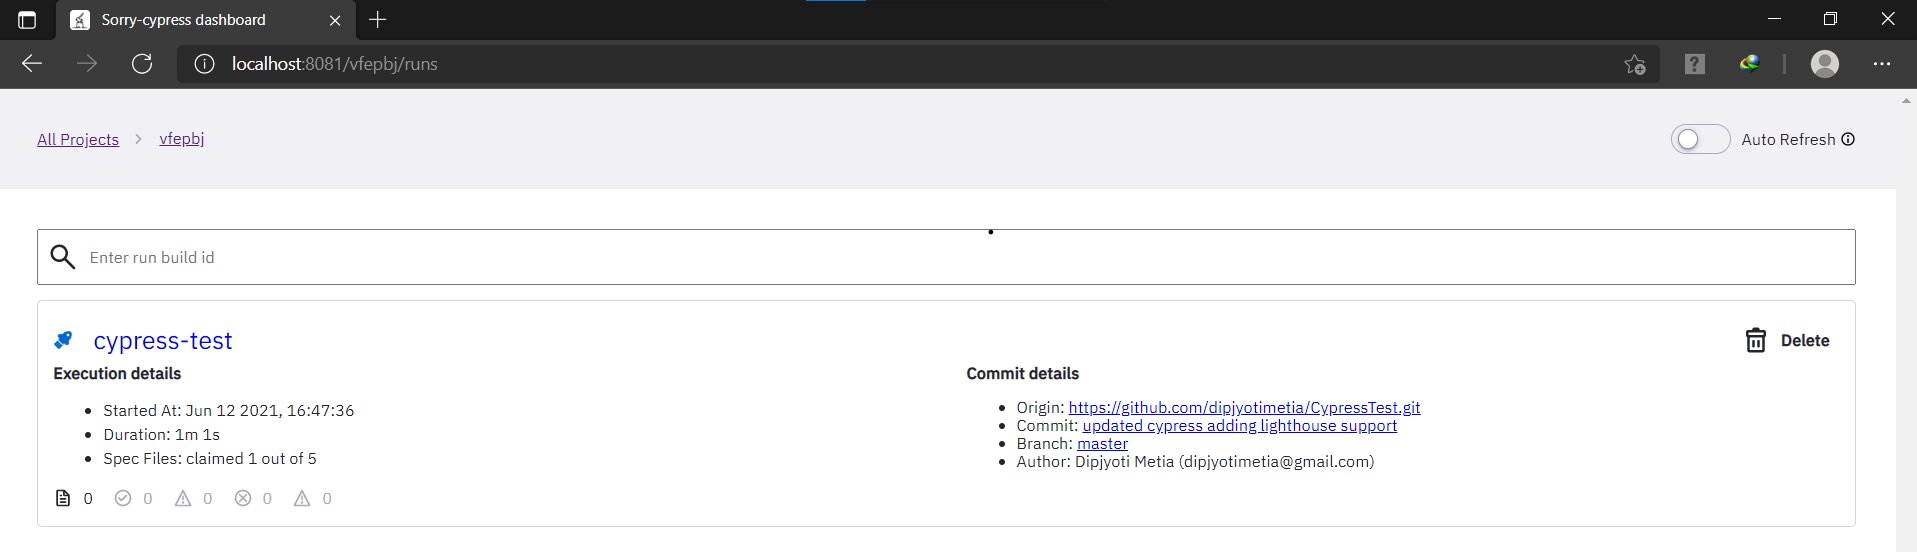Click the Author Dipjyoti Metia text
This screenshot has height=552, width=1917.
[1195, 462]
